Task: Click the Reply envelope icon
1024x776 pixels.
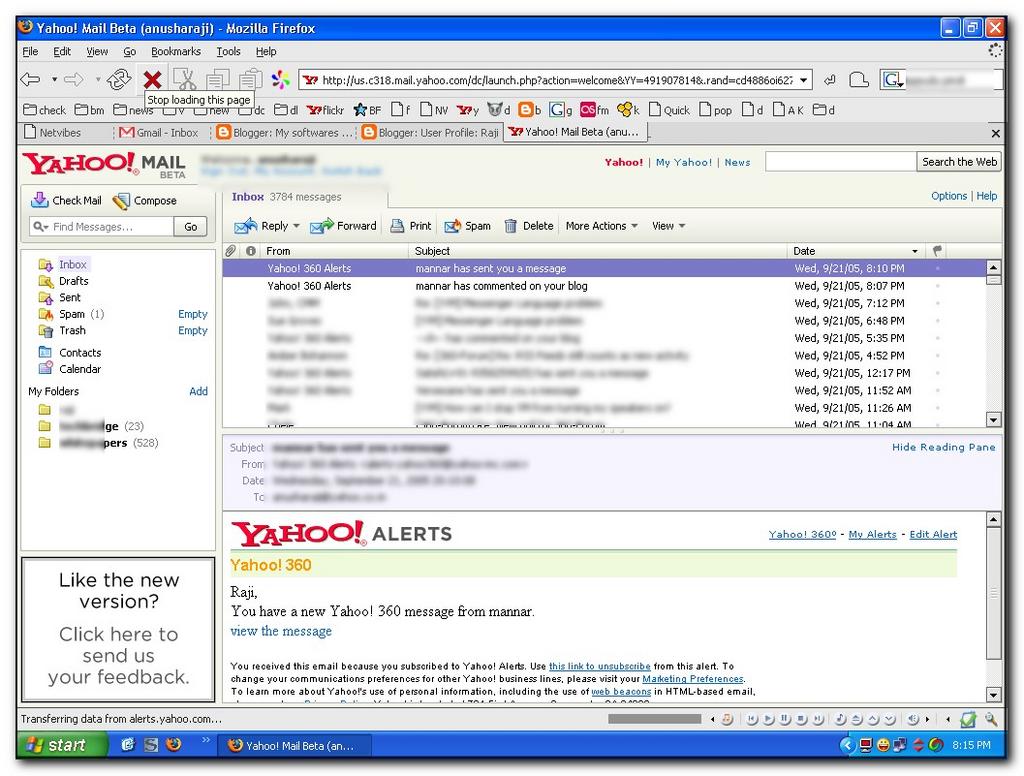Action: (x=246, y=226)
